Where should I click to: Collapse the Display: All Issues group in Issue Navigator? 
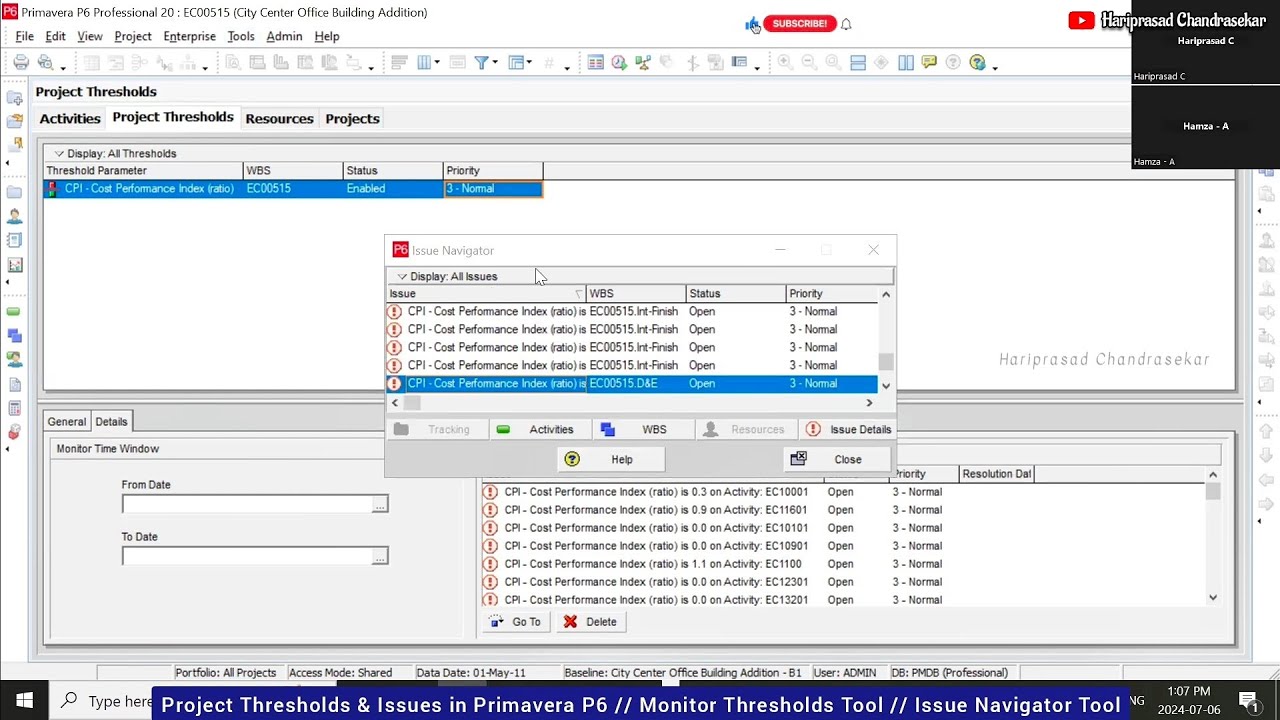tap(402, 276)
